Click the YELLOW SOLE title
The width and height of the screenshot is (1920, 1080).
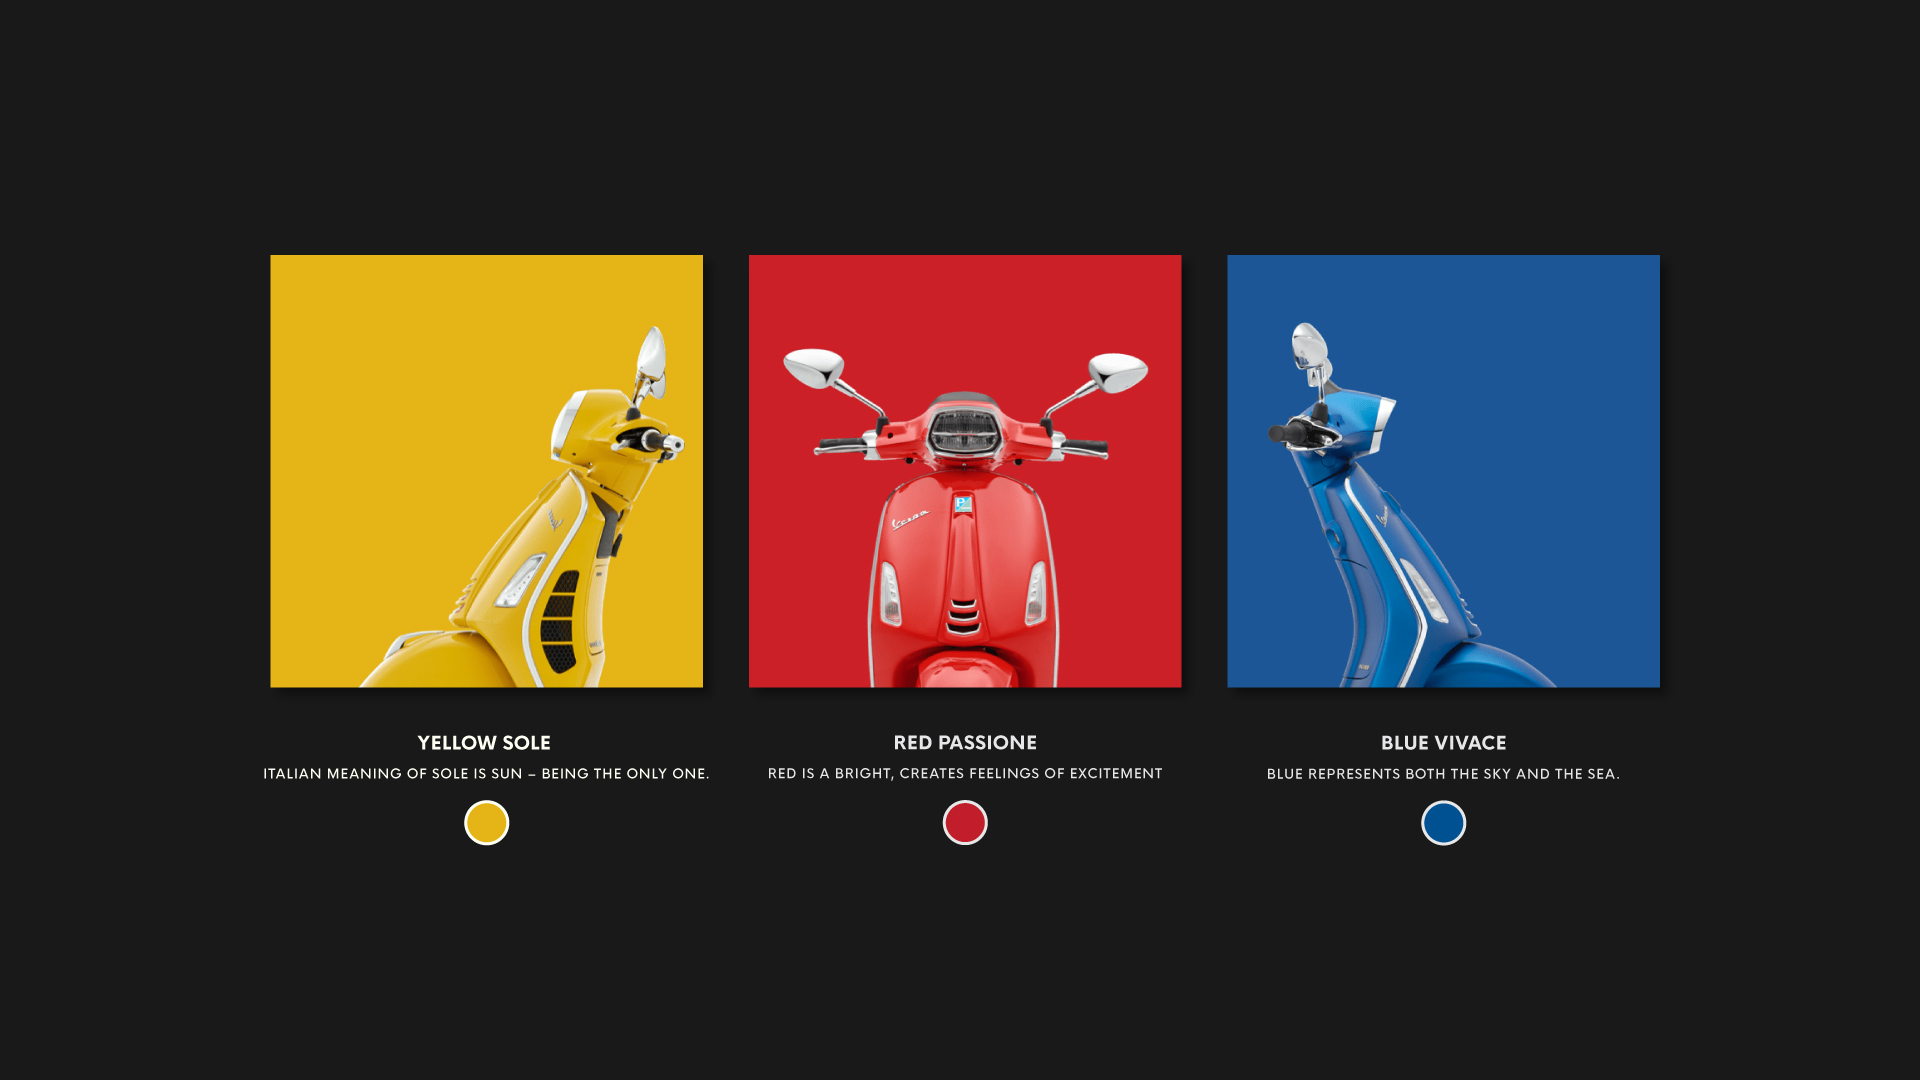coord(484,743)
